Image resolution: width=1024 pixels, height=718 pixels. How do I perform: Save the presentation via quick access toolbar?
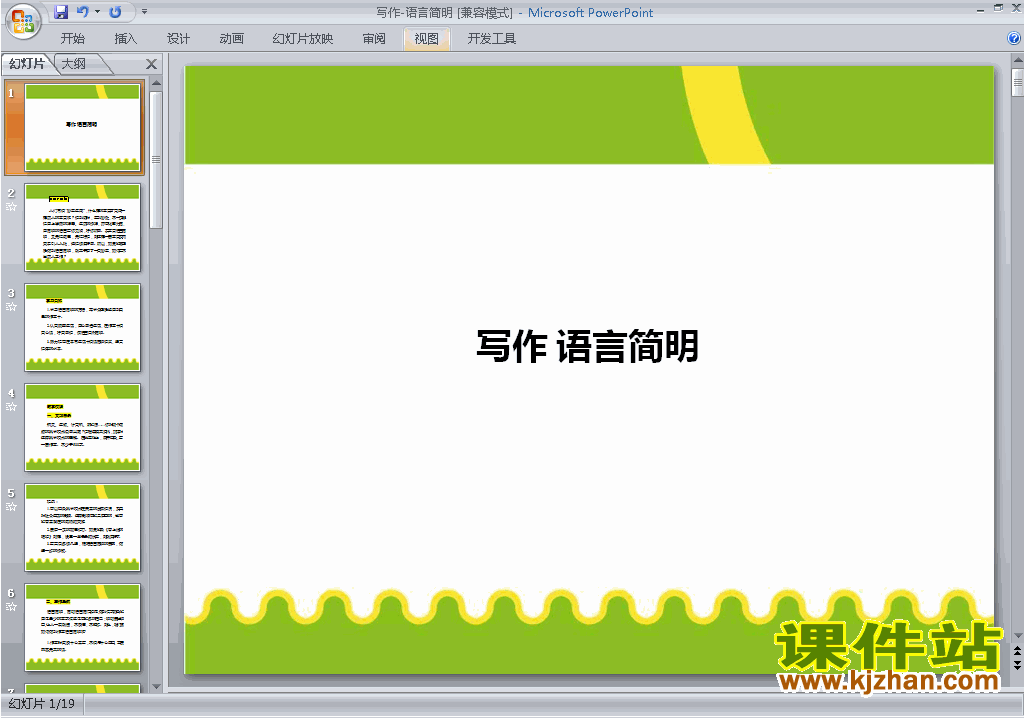(x=61, y=12)
